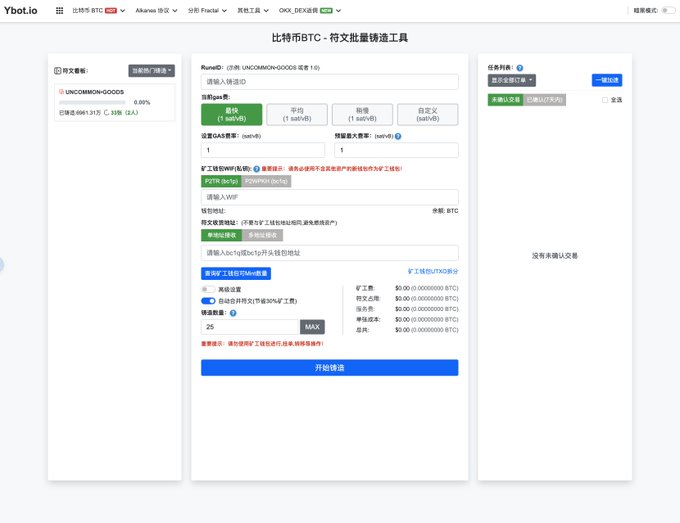Focus the WIF private key input
This screenshot has width=680, height=523.
coord(330,197)
